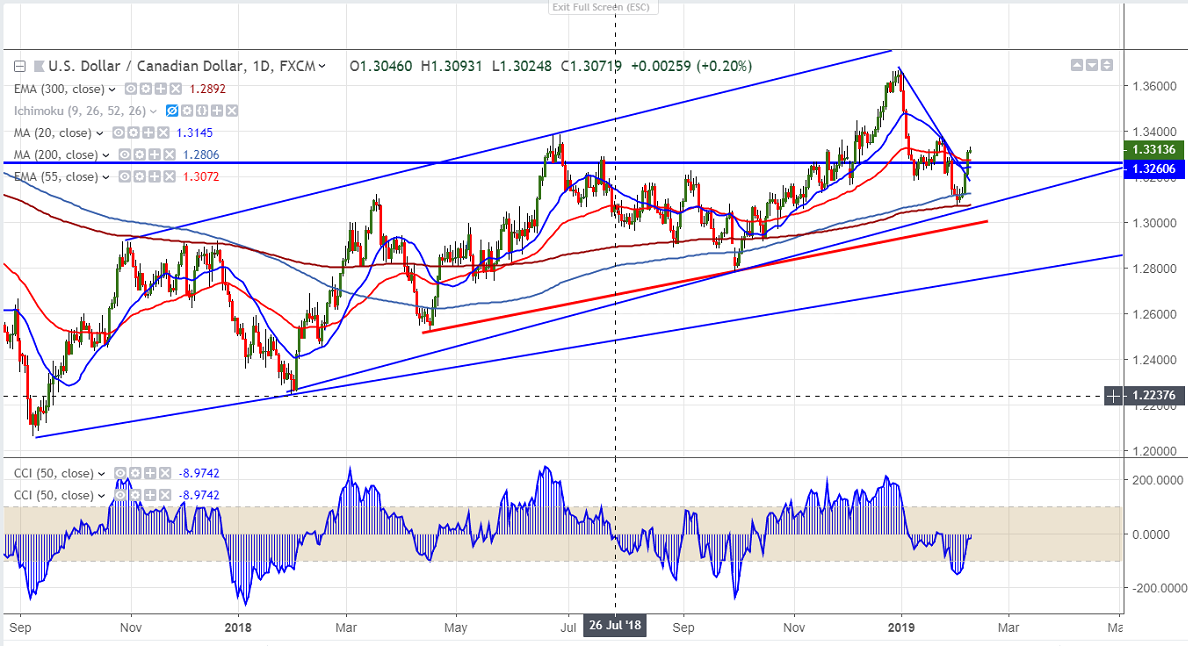Click the 26 Jul '18 date marker
1188x646 pixels.
tap(614, 626)
